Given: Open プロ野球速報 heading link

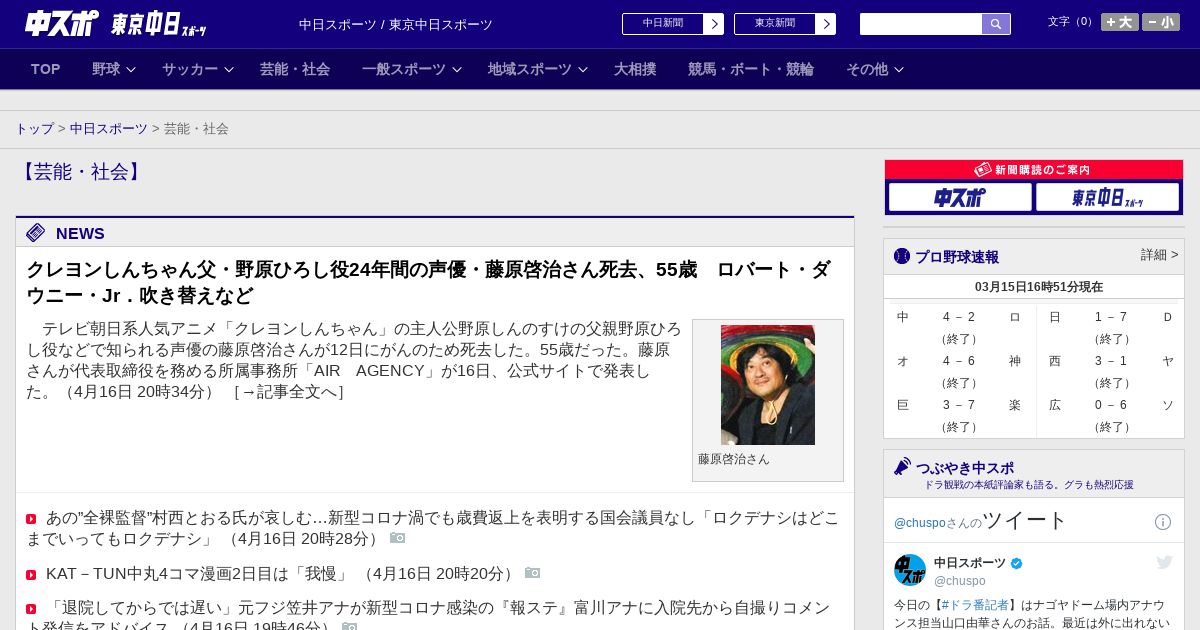Looking at the screenshot, I should (x=957, y=257).
